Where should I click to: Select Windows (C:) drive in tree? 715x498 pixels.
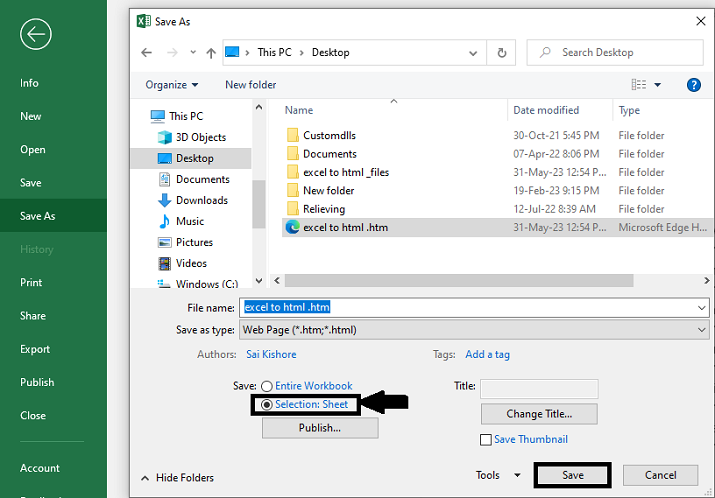click(197, 283)
